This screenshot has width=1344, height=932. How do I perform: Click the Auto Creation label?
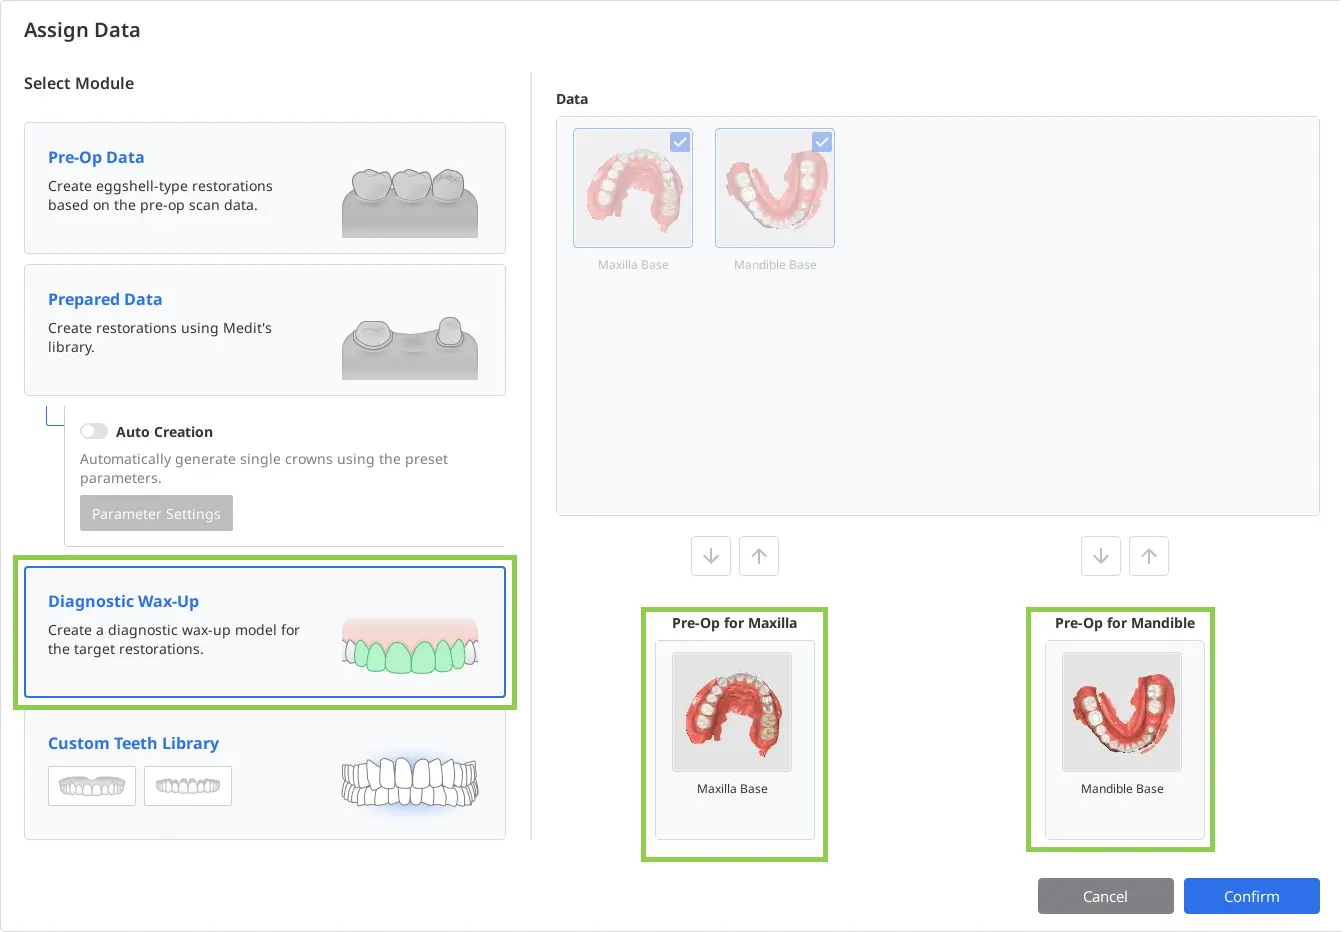164,432
